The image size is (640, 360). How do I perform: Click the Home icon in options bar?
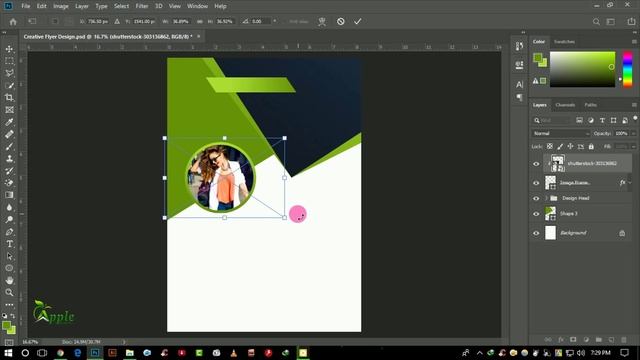[x=13, y=22]
